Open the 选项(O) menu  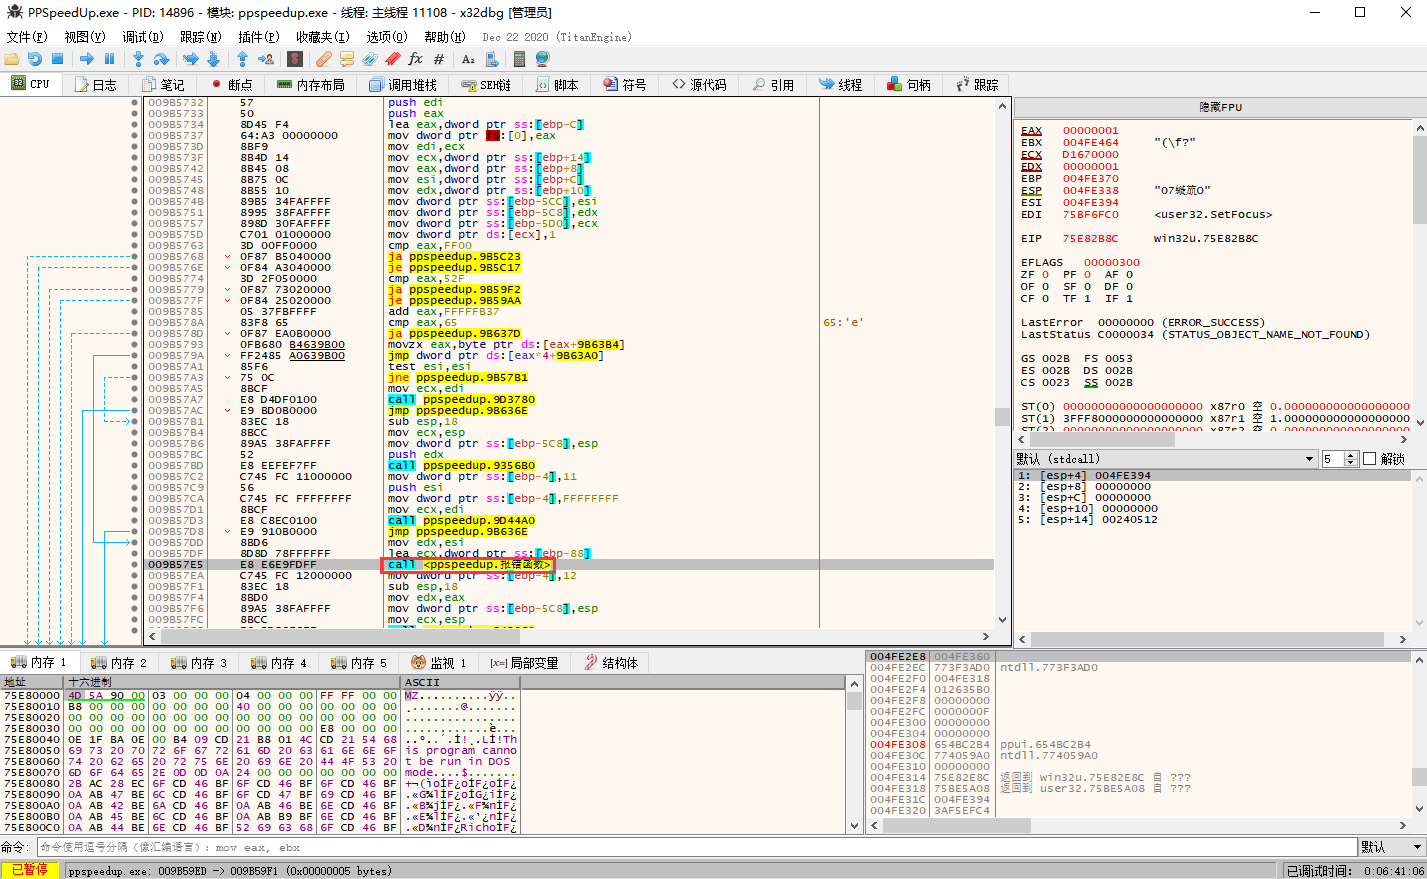click(x=387, y=37)
